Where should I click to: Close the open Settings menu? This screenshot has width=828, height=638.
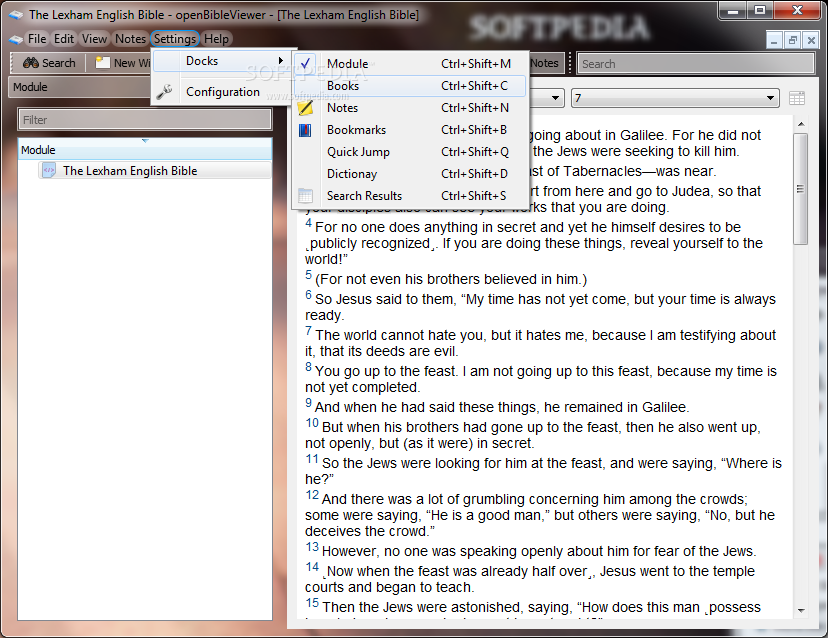pyautogui.click(x=175, y=39)
